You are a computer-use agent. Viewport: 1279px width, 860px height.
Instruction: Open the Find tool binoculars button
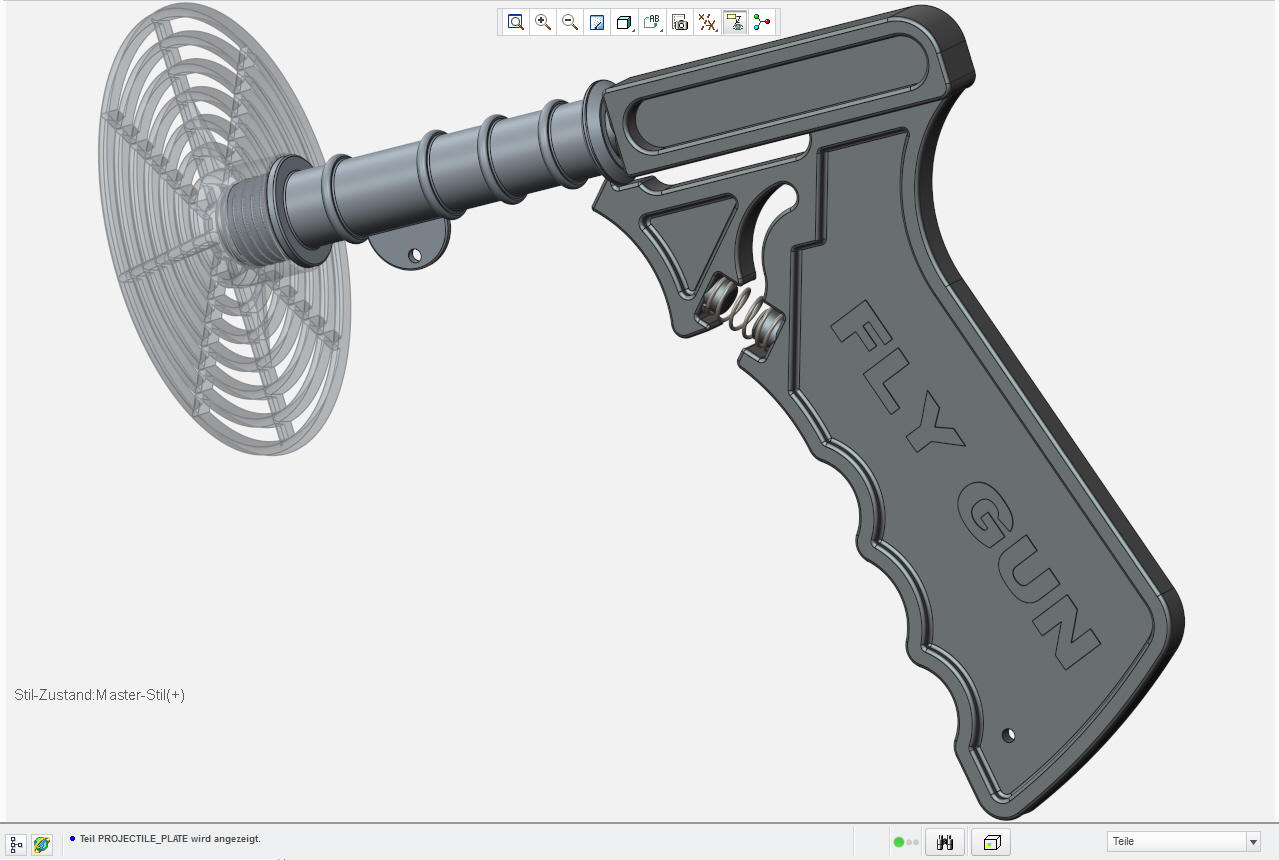[x=945, y=842]
